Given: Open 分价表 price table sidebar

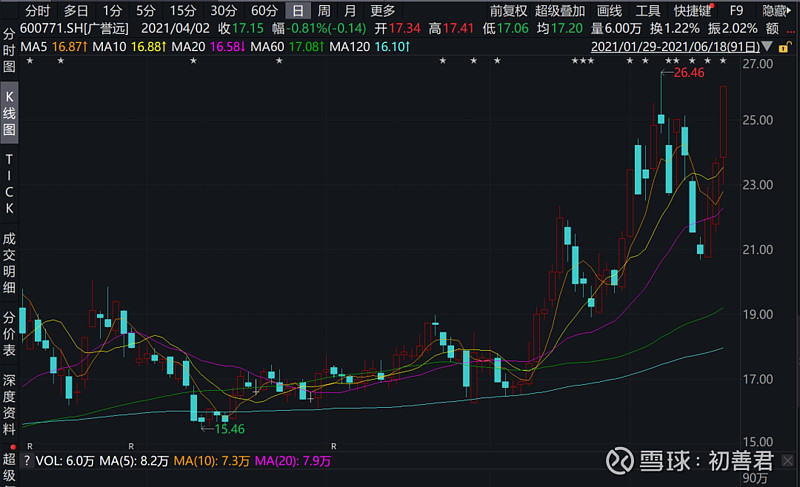Looking at the screenshot, I should click(x=9, y=334).
